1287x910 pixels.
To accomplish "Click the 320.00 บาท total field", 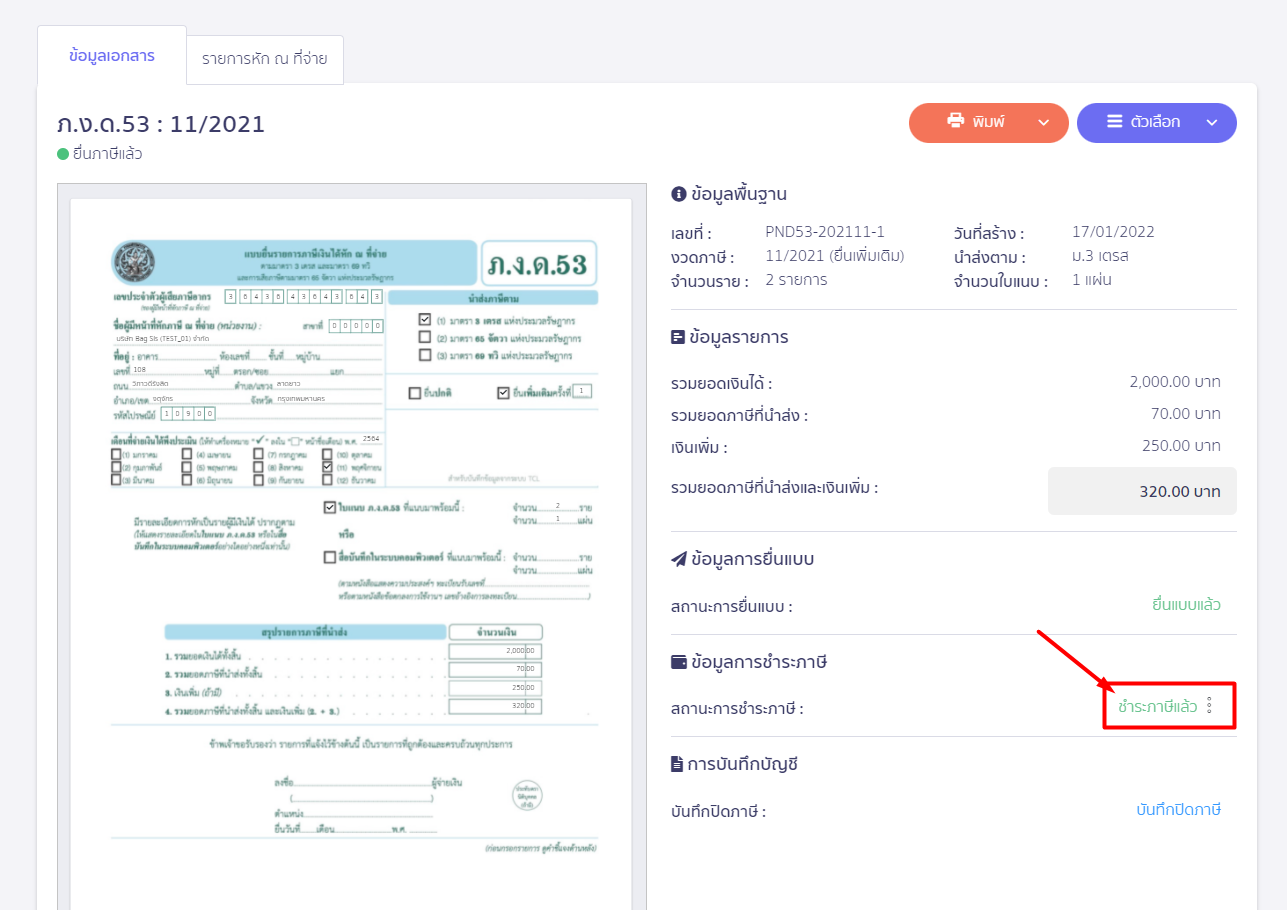I will 1142,491.
